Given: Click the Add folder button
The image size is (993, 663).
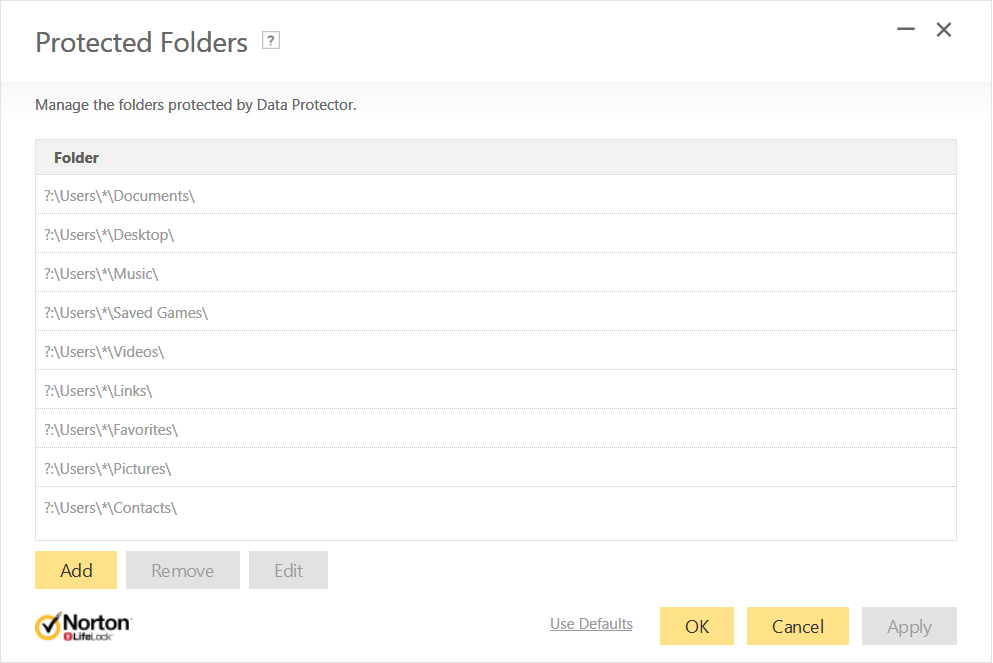Looking at the screenshot, I should point(76,570).
